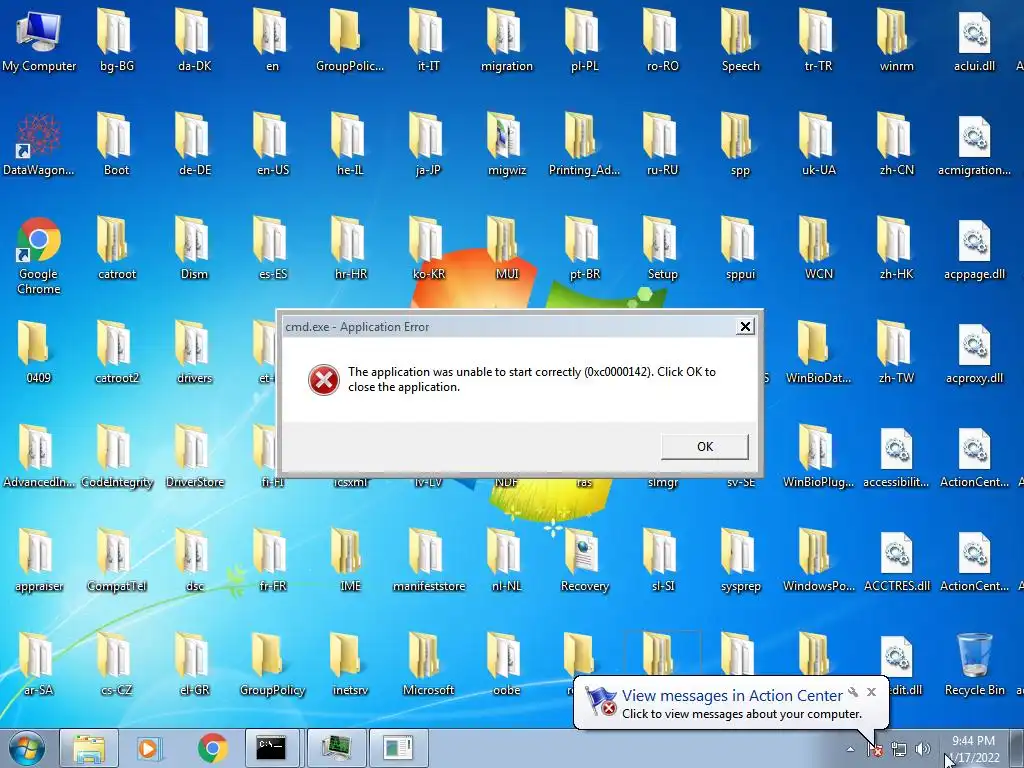Image resolution: width=1024 pixels, height=768 pixels.
Task: Open the Action Center balloon wrench options
Action: (x=852, y=692)
